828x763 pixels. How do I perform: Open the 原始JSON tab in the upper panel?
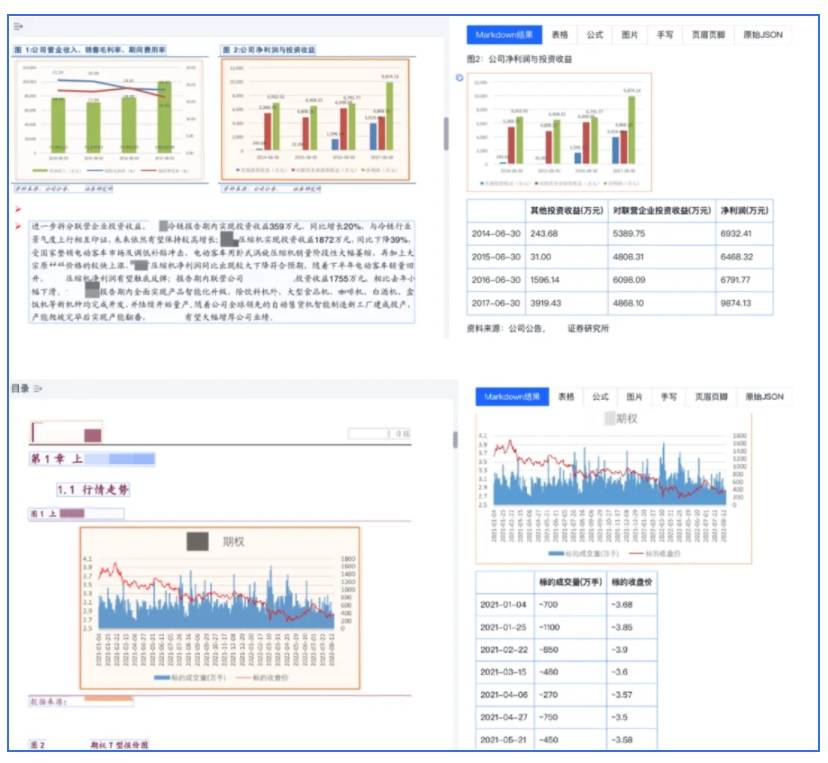pyautogui.click(x=762, y=34)
